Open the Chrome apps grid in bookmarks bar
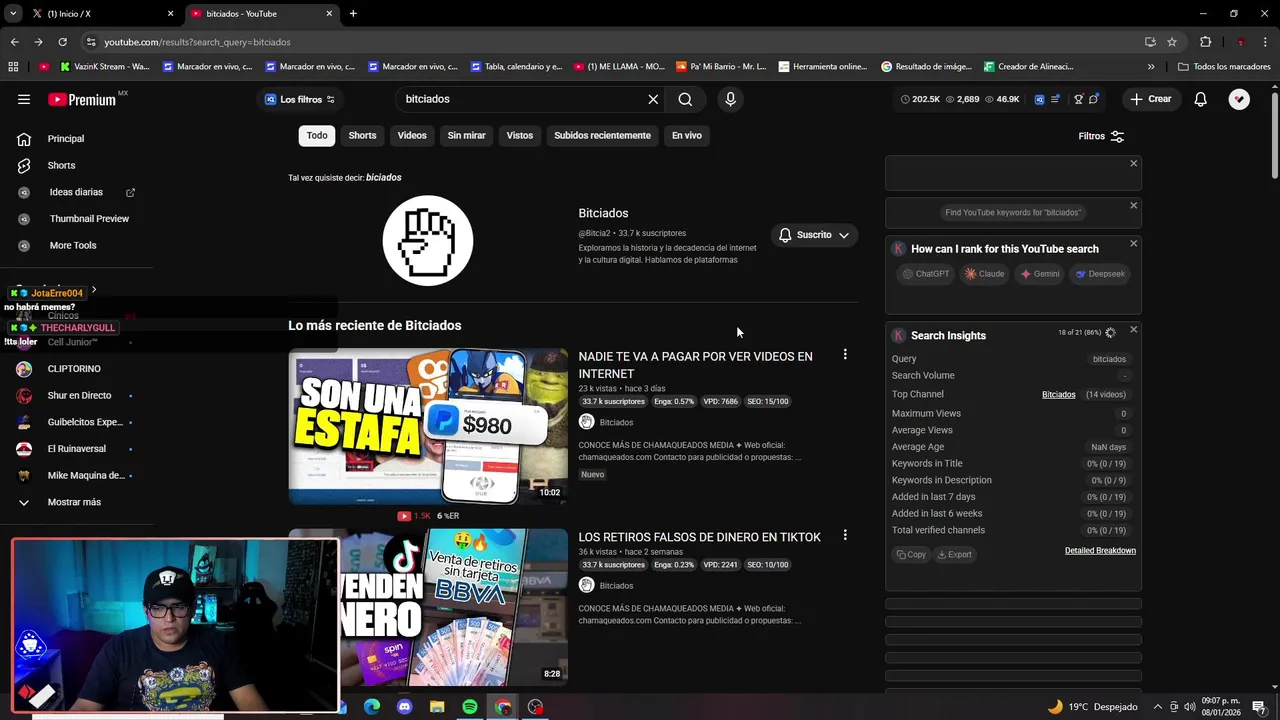1280x720 pixels. pos(13,67)
